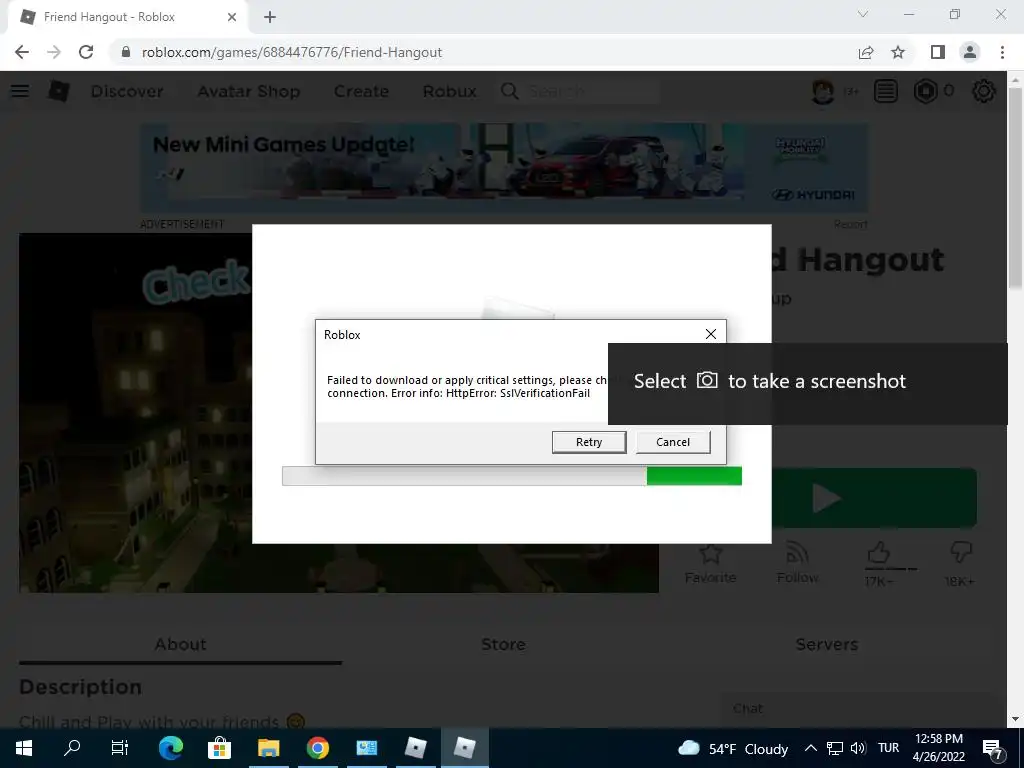Open the Roblox settings gear
Screen dimensions: 1024x768
(984, 91)
